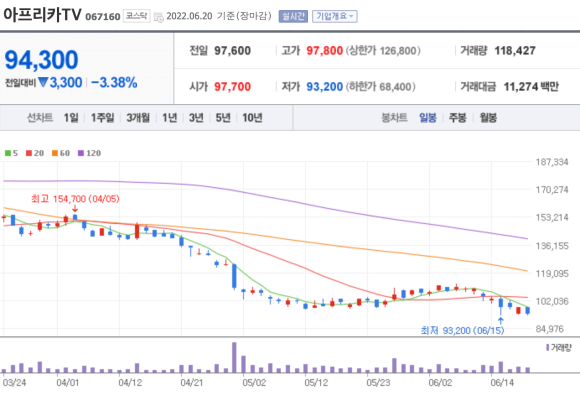Show the 5년 line chart

[223, 118]
